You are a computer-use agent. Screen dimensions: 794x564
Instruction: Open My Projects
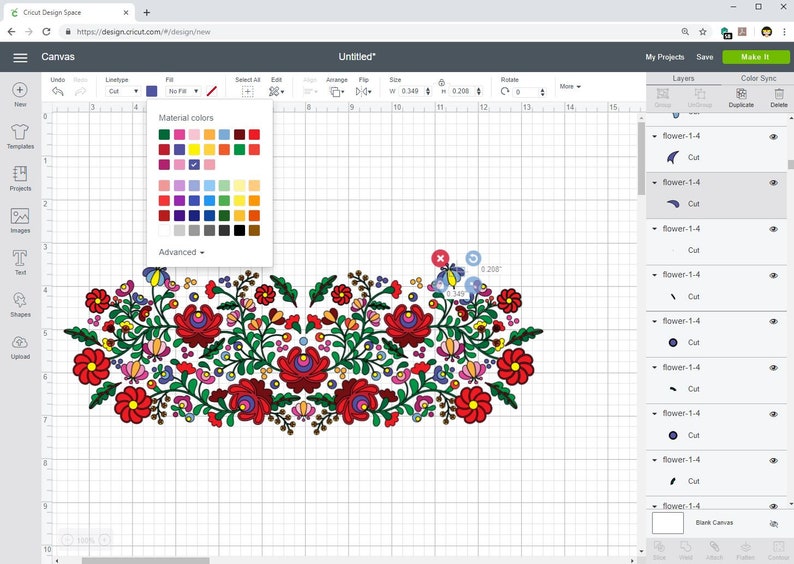pos(664,57)
